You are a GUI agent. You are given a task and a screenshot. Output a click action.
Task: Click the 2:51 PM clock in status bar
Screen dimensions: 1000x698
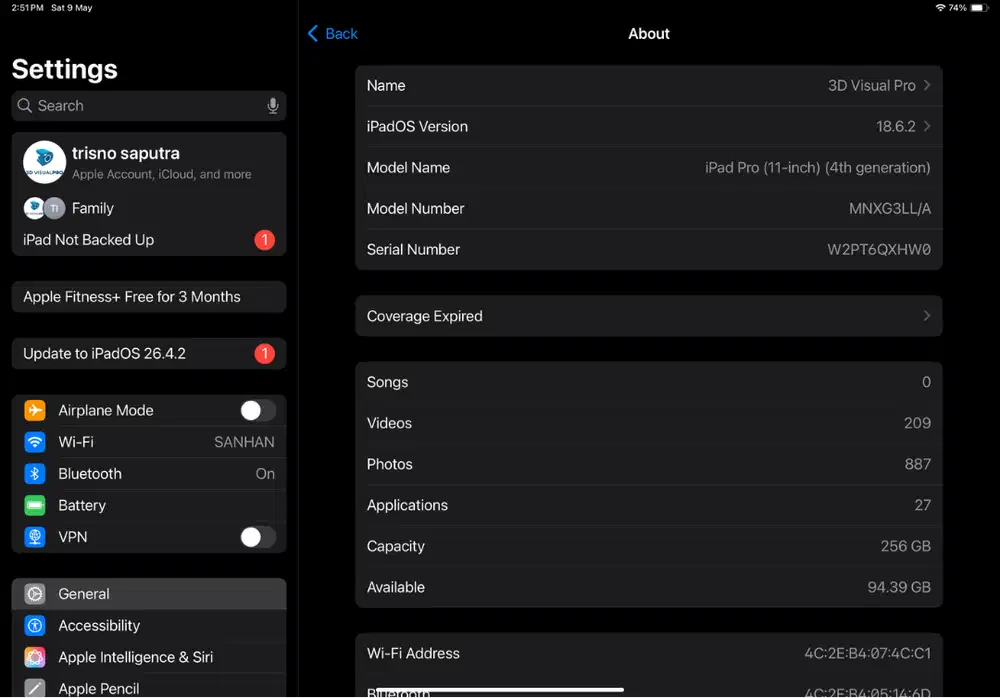pos(27,8)
